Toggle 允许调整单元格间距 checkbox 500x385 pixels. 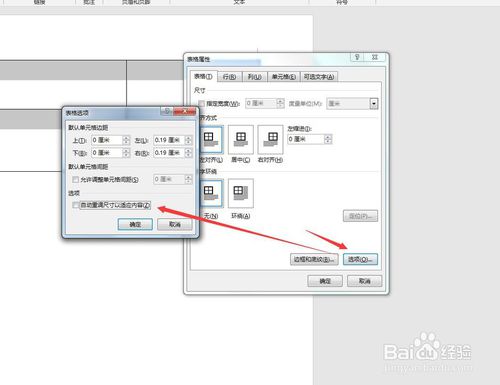76,180
